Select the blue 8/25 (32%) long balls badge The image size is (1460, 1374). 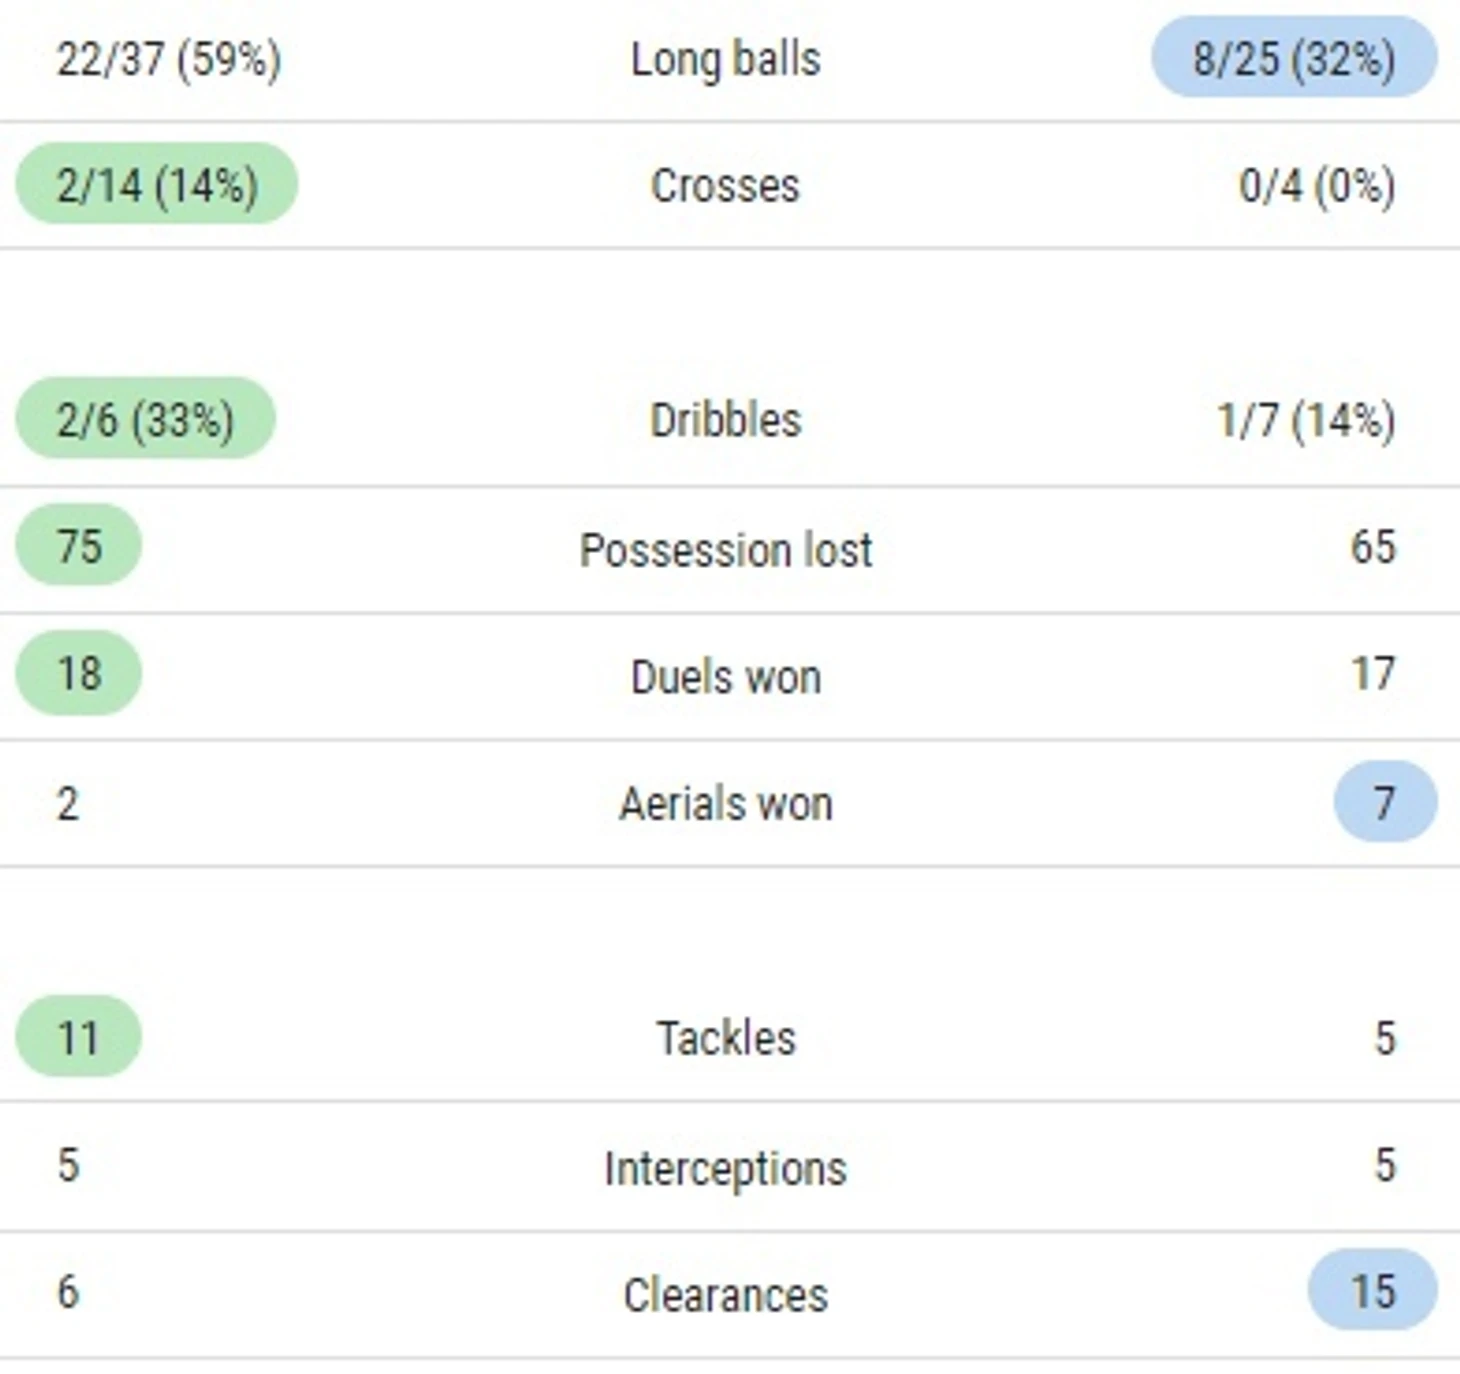click(x=1294, y=57)
